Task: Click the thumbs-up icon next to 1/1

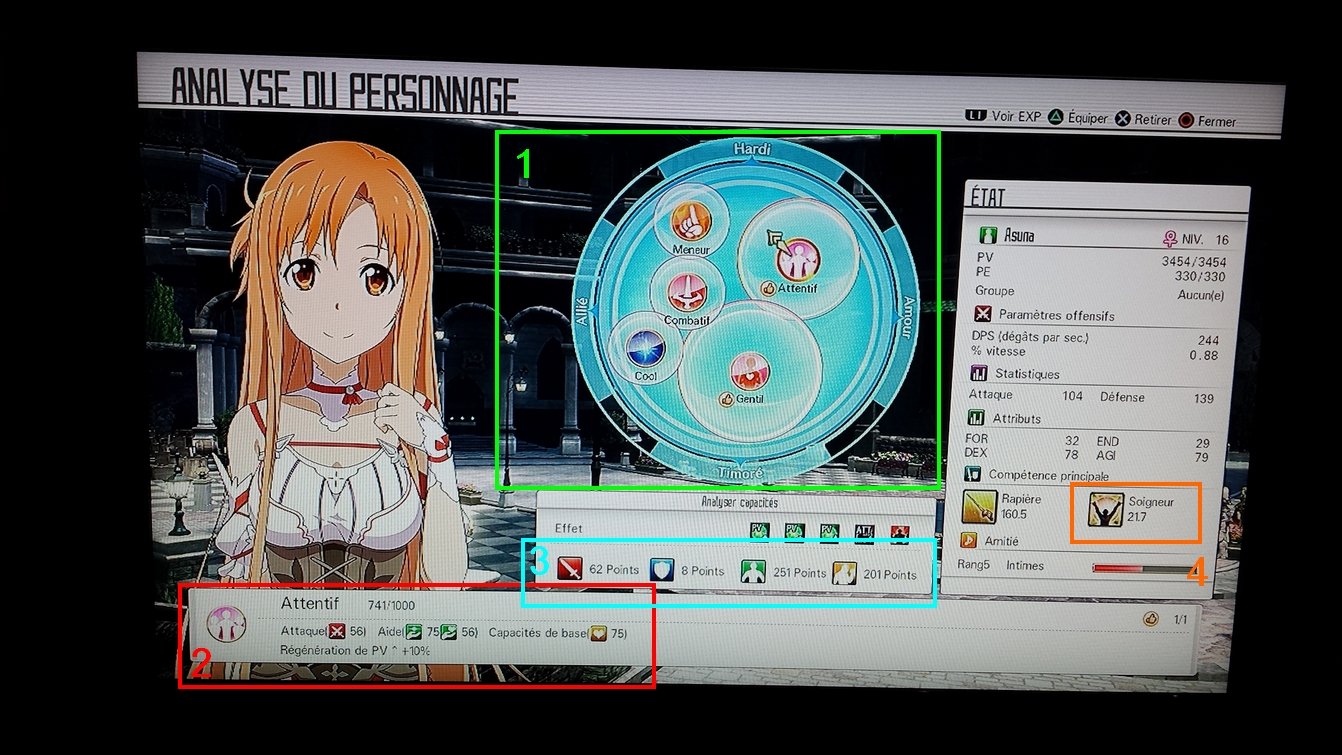Action: coord(1150,620)
